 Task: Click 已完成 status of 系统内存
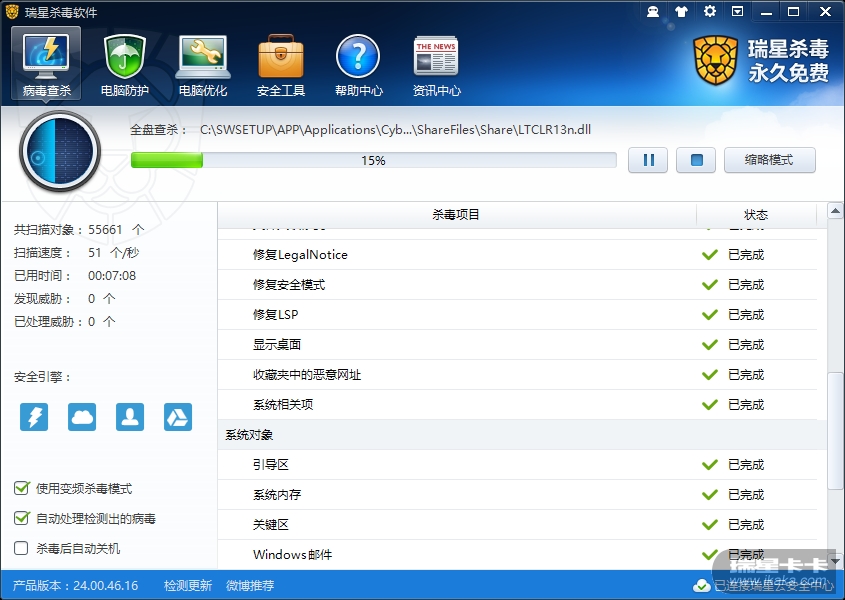point(746,494)
